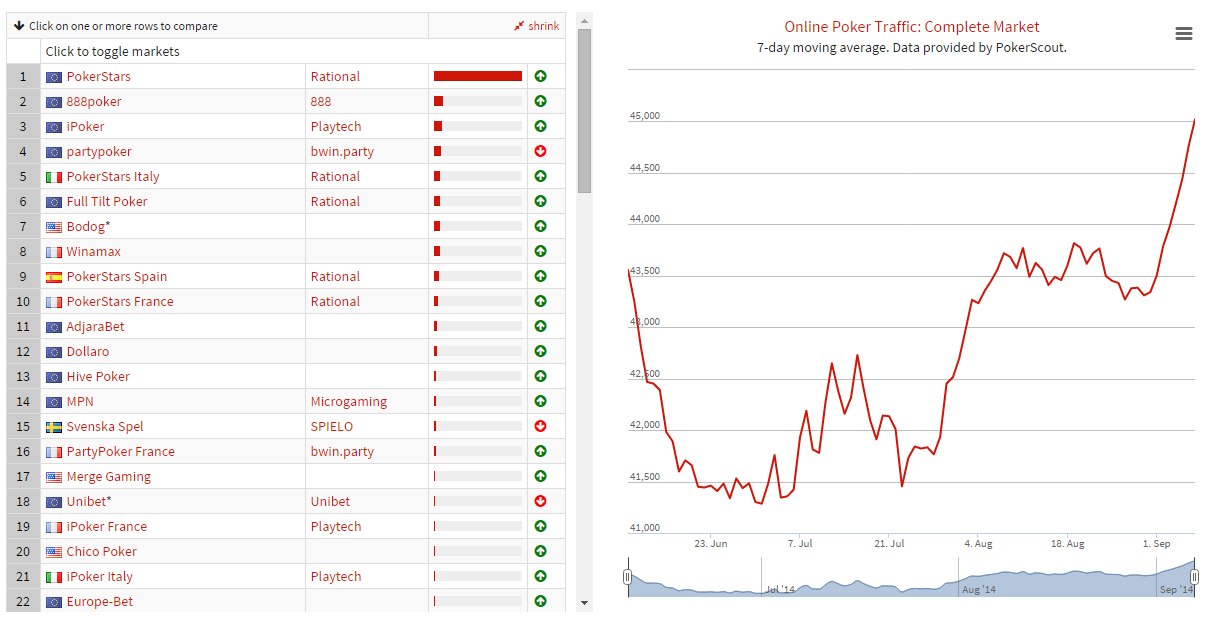Click the Svenska Spel Swedish flag
The height and width of the screenshot is (619, 1210).
click(54, 427)
